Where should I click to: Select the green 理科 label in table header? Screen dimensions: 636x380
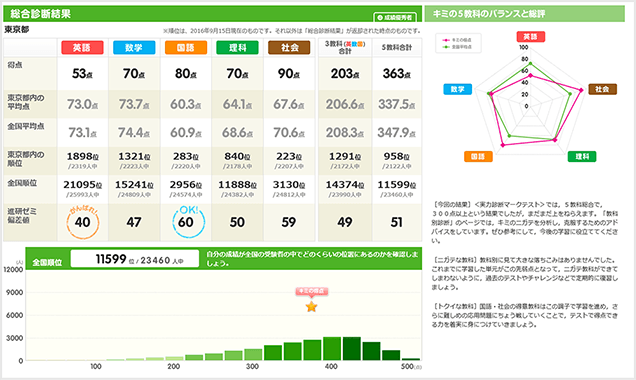237,47
